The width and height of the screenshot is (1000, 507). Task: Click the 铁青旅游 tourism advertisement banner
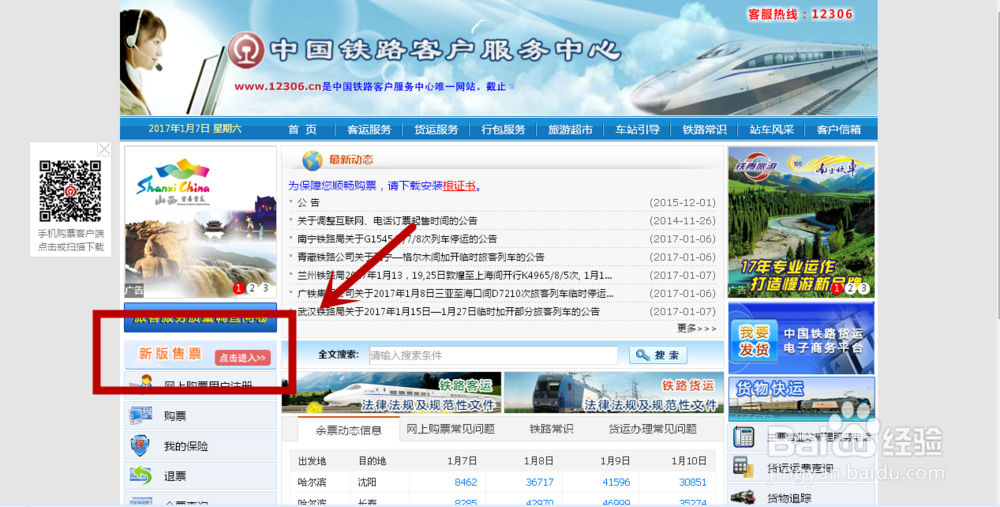pyautogui.click(x=801, y=221)
